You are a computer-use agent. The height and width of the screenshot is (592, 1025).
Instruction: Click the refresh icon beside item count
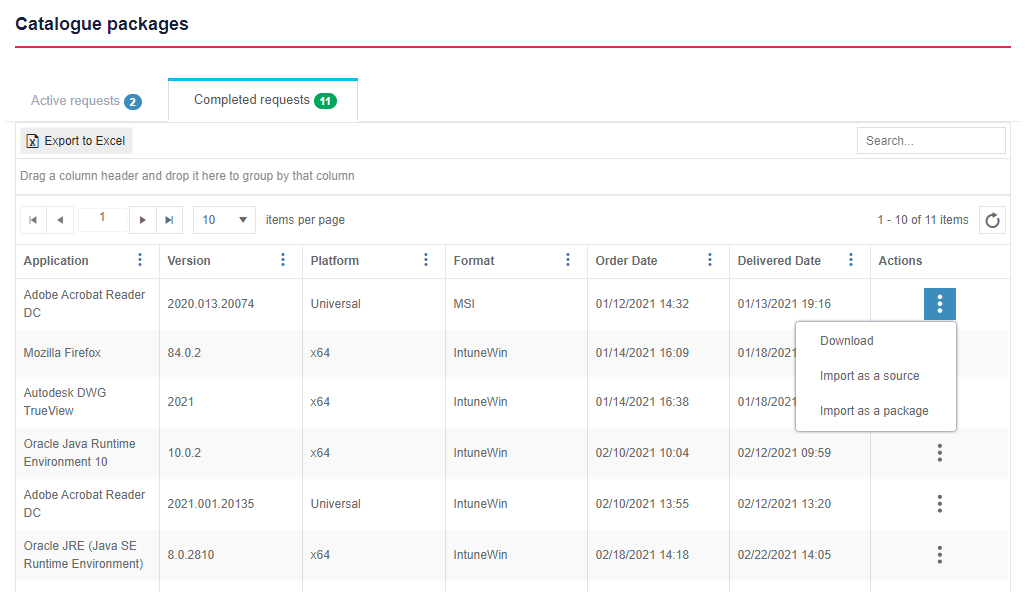point(992,221)
